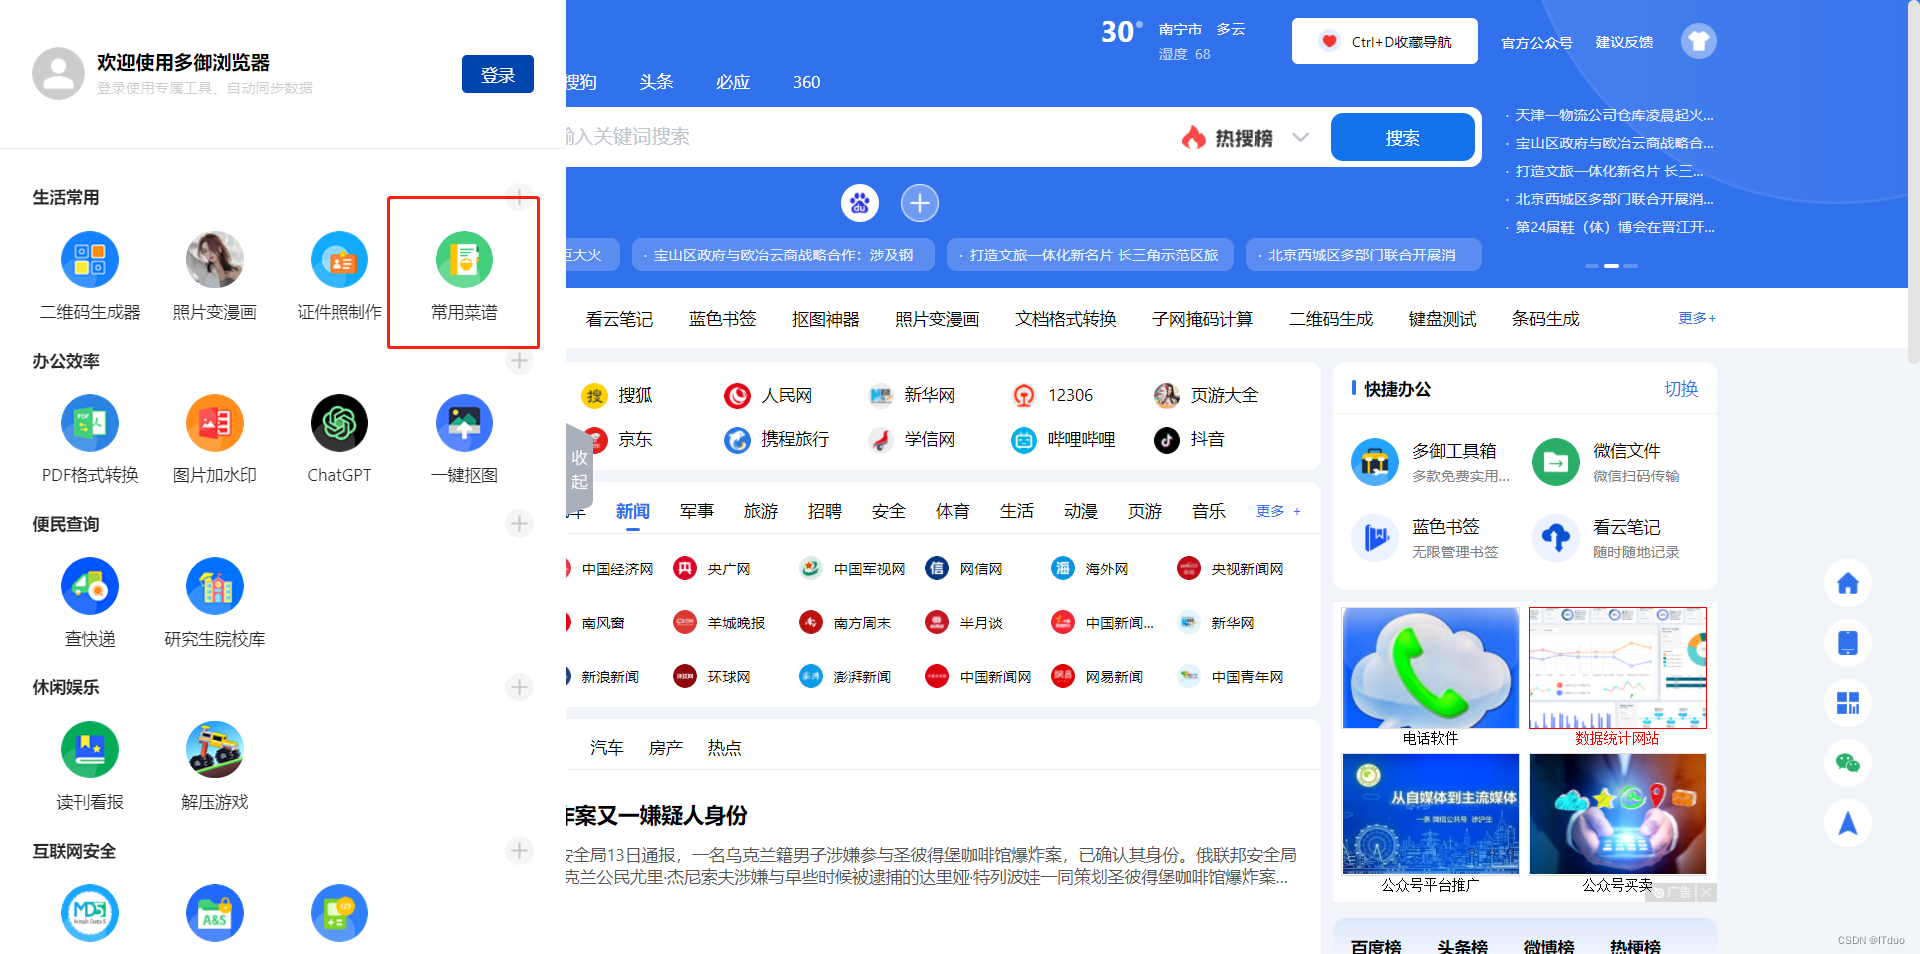Open the 常用菜谱 recipe icon
The image size is (1920, 954).
click(464, 259)
